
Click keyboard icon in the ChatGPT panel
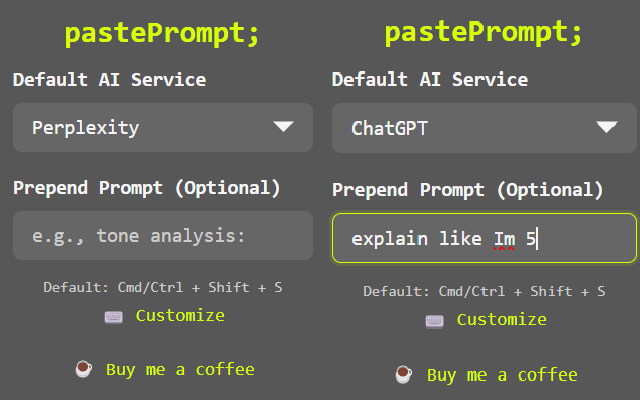(x=435, y=321)
